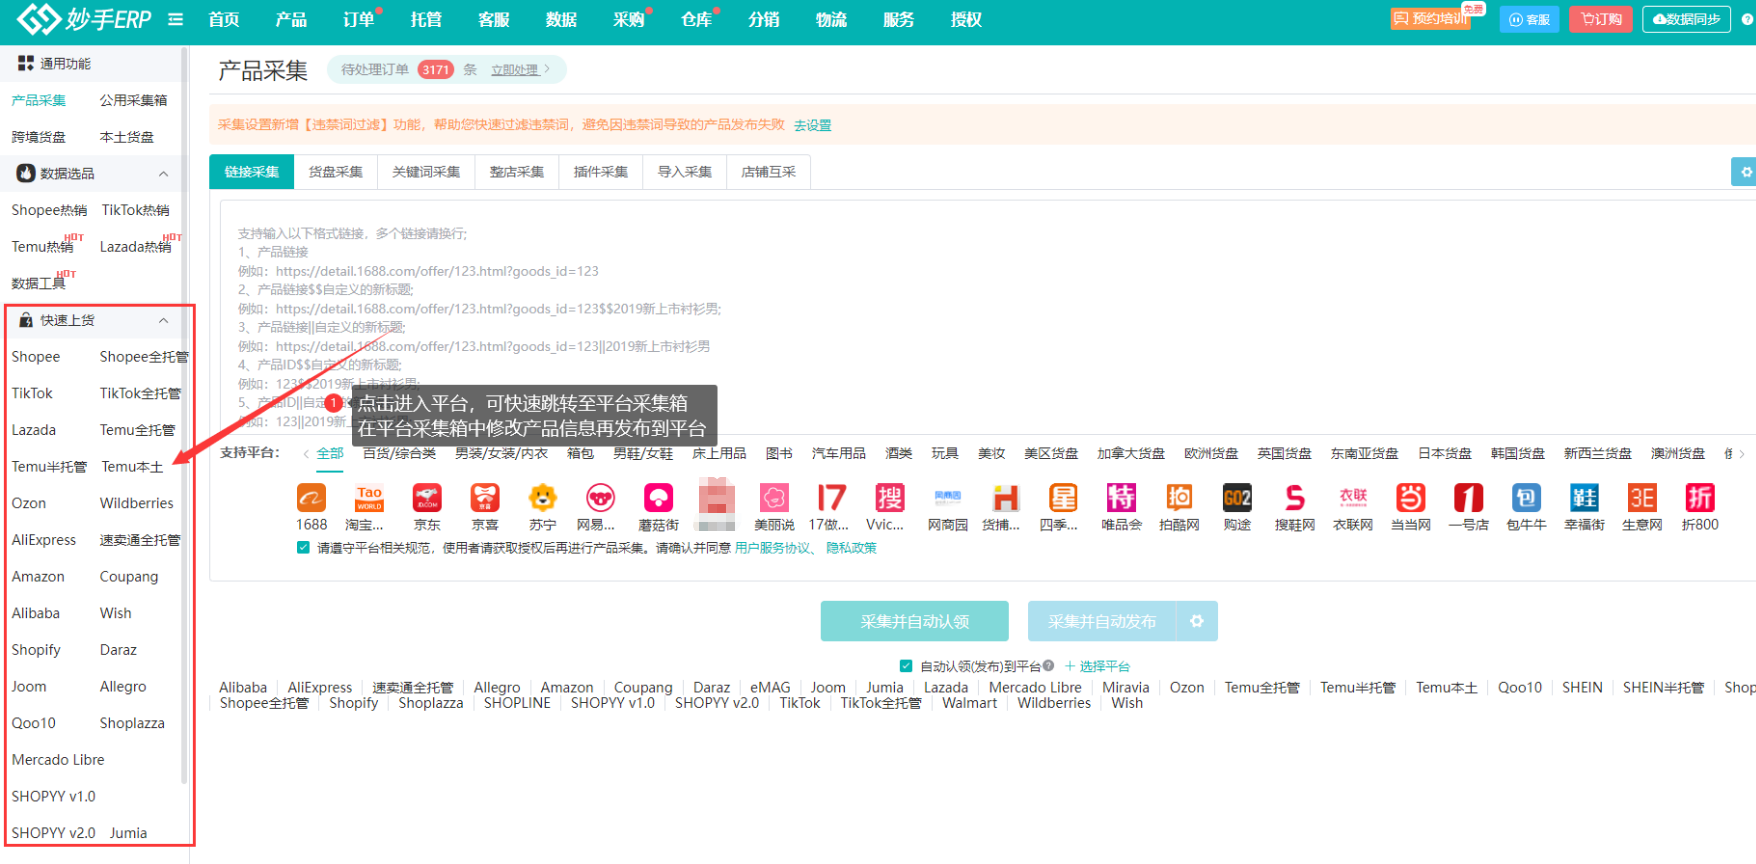Click the 采集并自动认领 button
Image resolution: width=1756 pixels, height=864 pixels.
click(914, 621)
